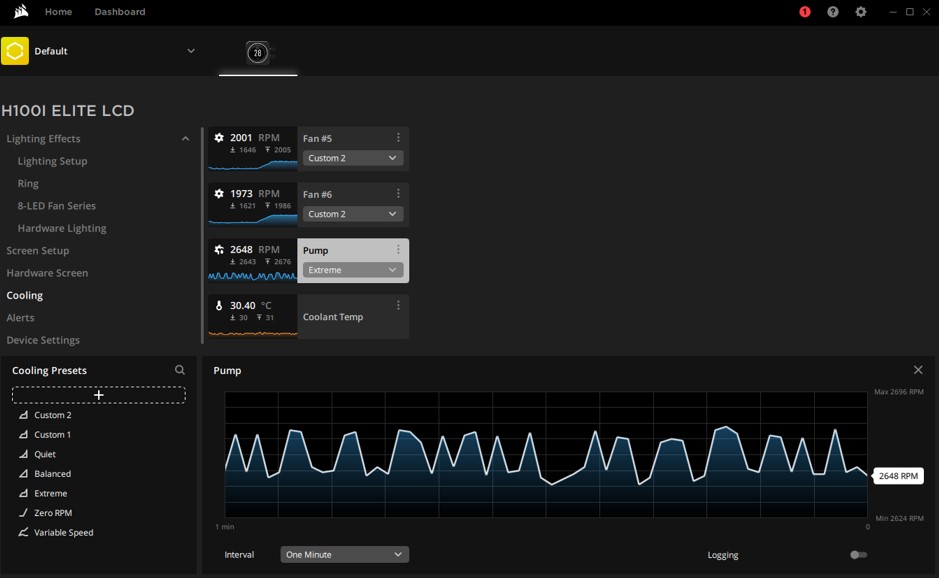Viewport: 939px width, 578px height.
Task: Click the Fan #5 2001 RPM reading
Action: pos(255,138)
